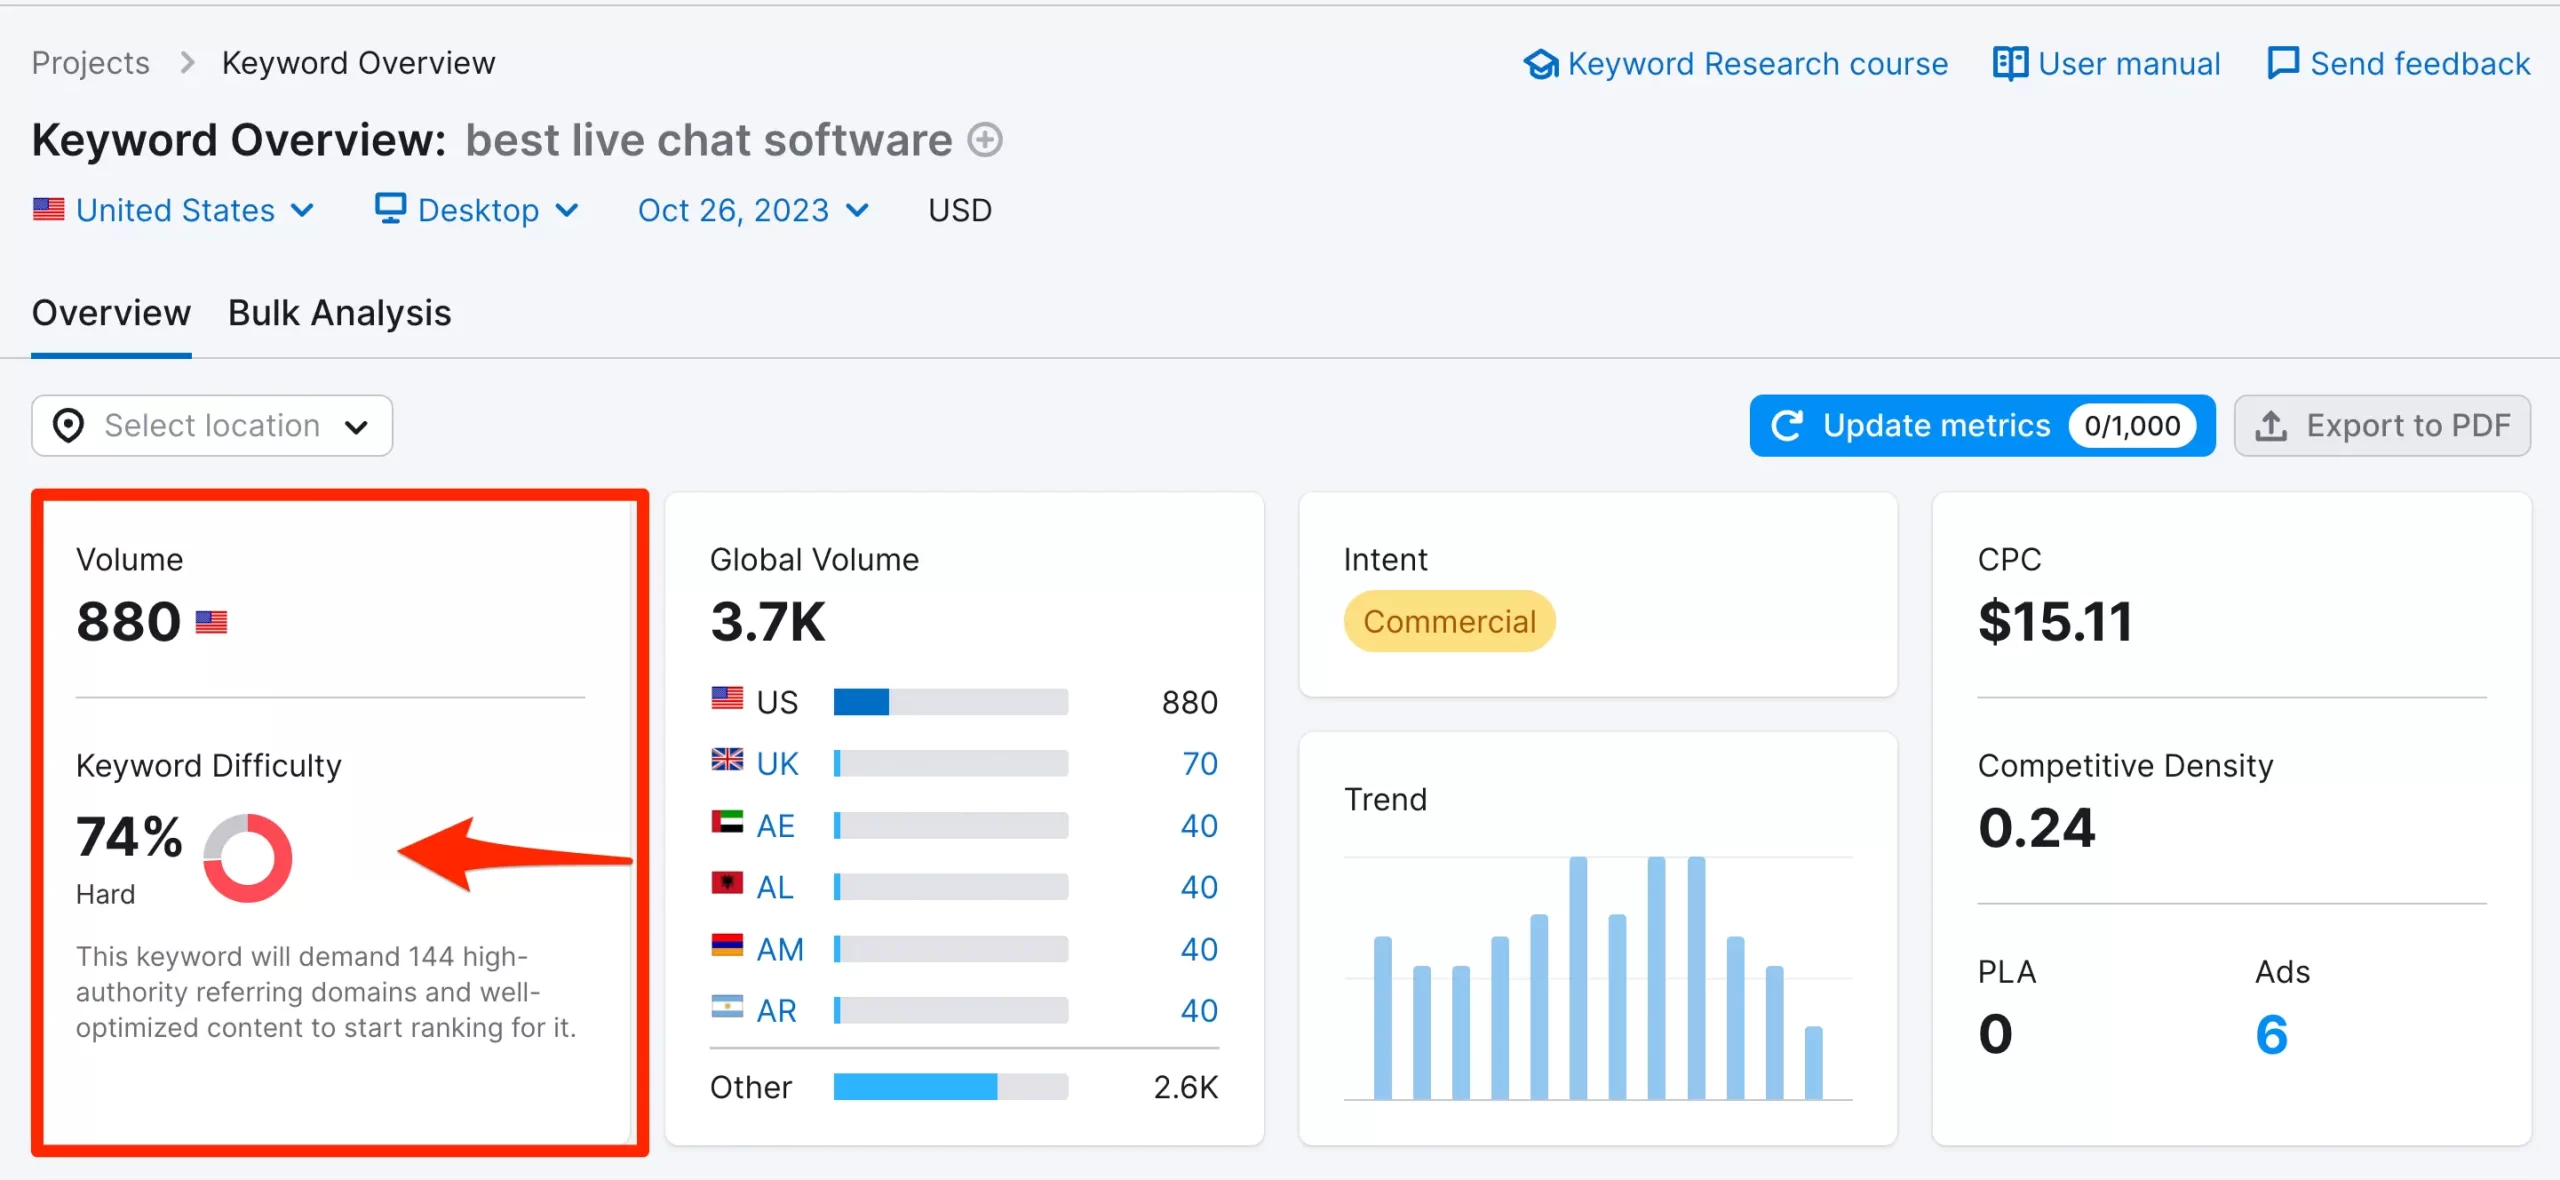
Task: Click the Keyword Research course graduation cap icon
Action: click(1540, 64)
